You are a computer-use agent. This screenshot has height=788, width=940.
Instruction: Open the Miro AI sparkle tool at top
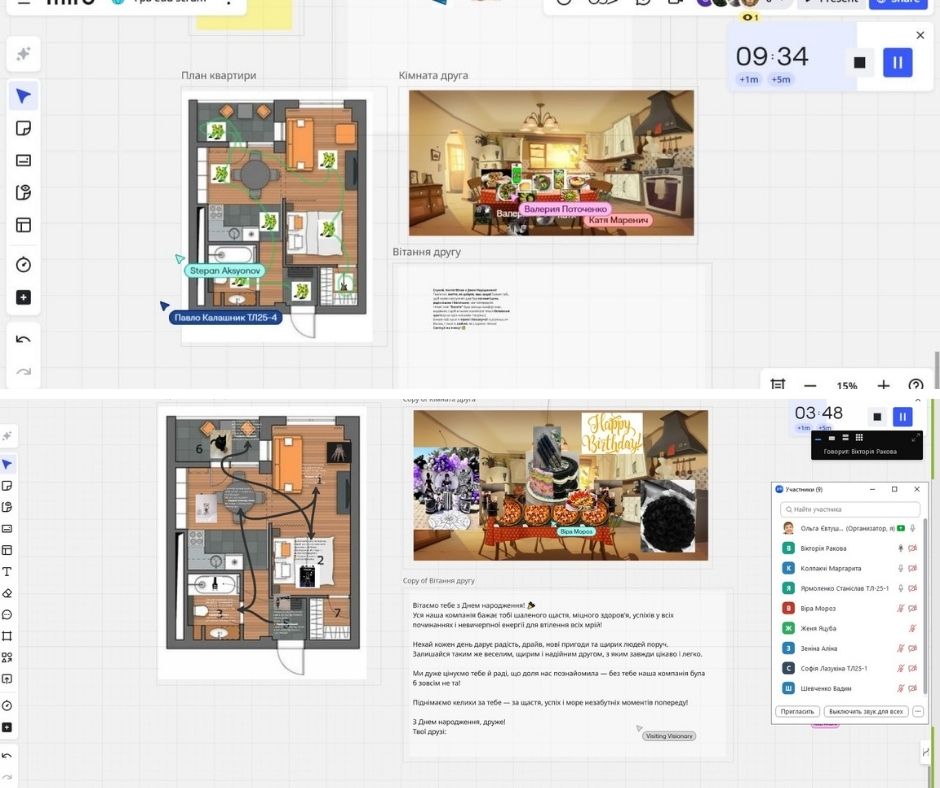(x=24, y=54)
